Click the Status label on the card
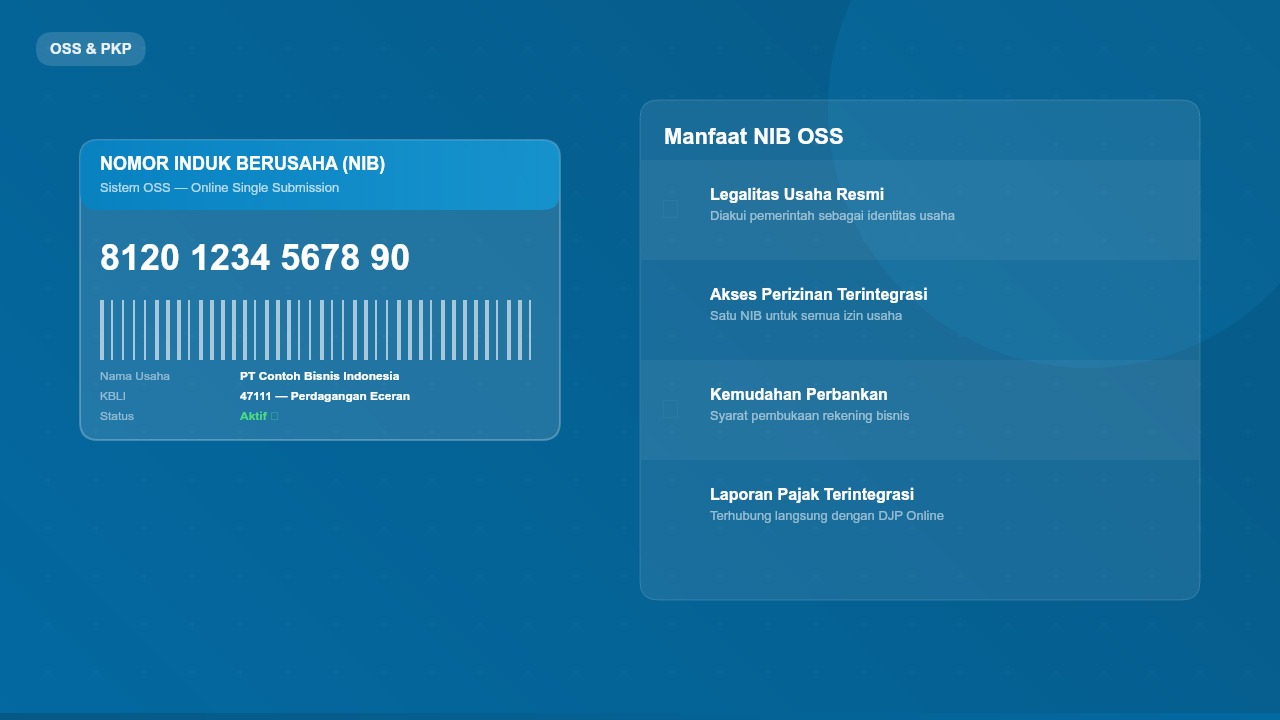 click(117, 417)
